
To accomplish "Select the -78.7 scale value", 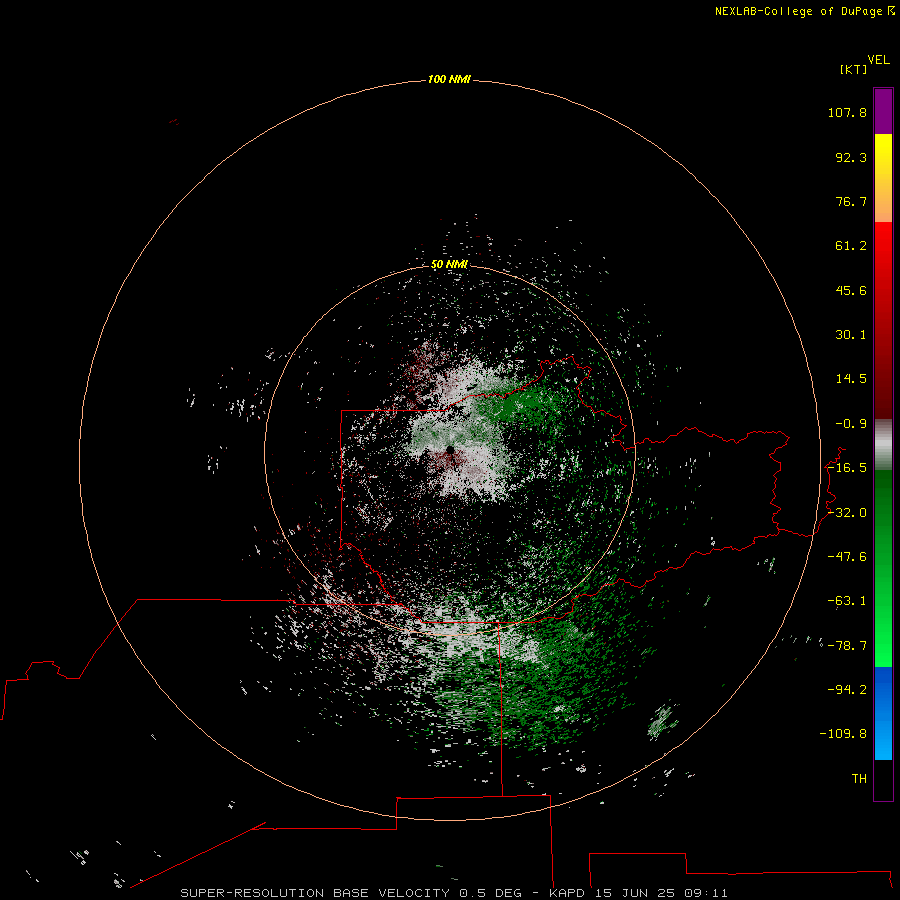I will coord(847,646).
